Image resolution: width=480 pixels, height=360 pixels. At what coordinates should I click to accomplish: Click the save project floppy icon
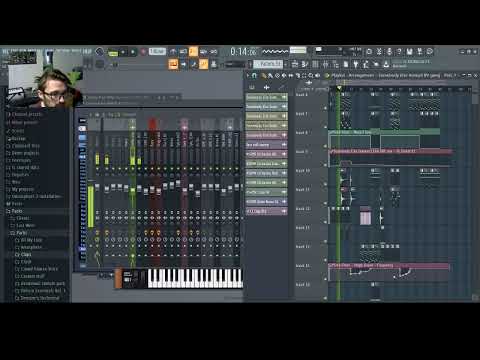point(409,51)
